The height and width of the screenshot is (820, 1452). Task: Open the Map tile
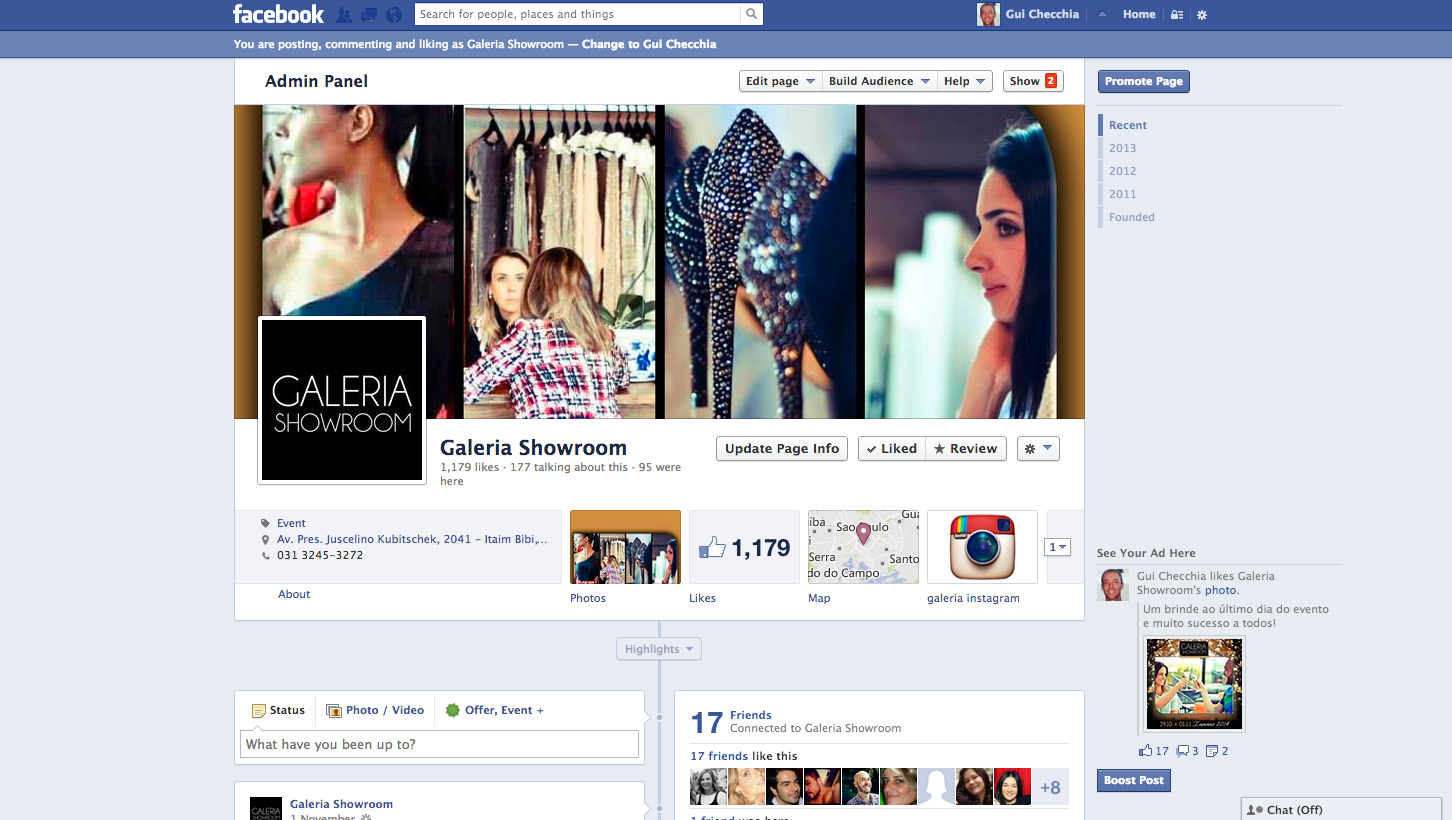pos(863,547)
